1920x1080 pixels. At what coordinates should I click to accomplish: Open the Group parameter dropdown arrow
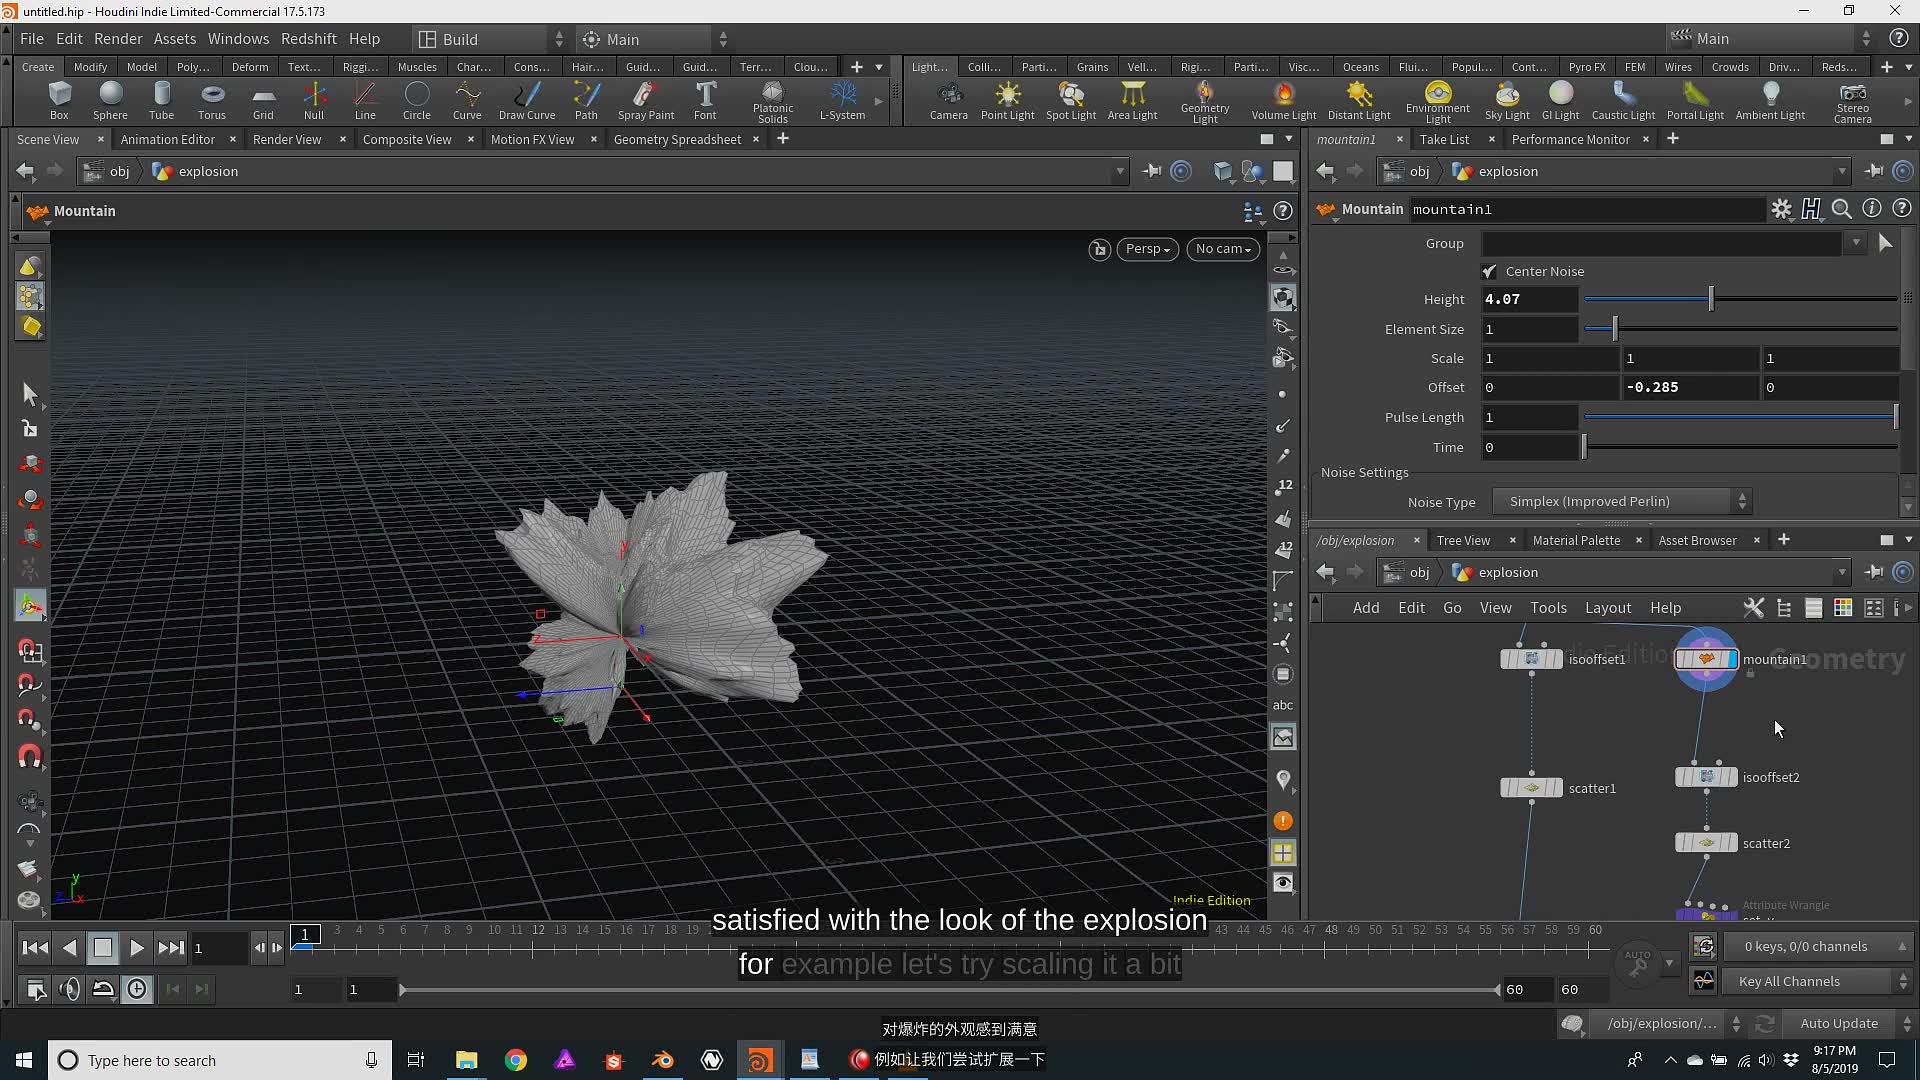(1856, 243)
